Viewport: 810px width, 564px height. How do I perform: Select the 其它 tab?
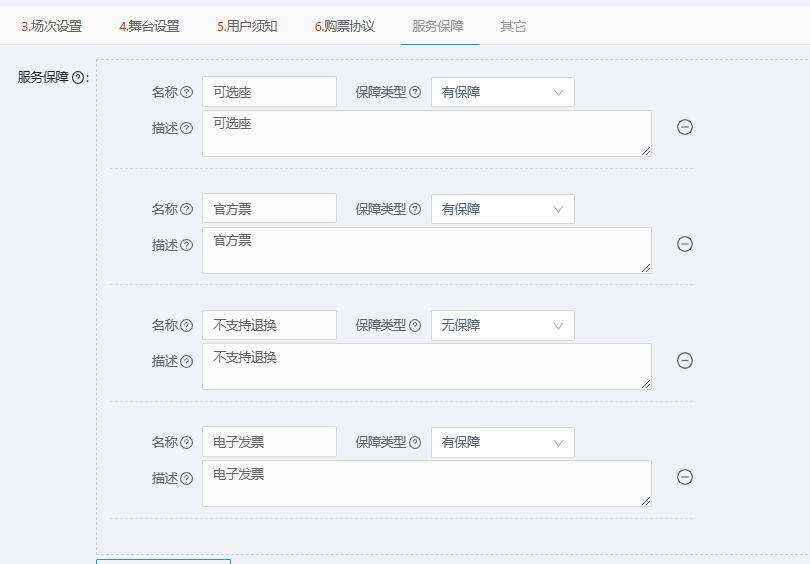[513, 26]
